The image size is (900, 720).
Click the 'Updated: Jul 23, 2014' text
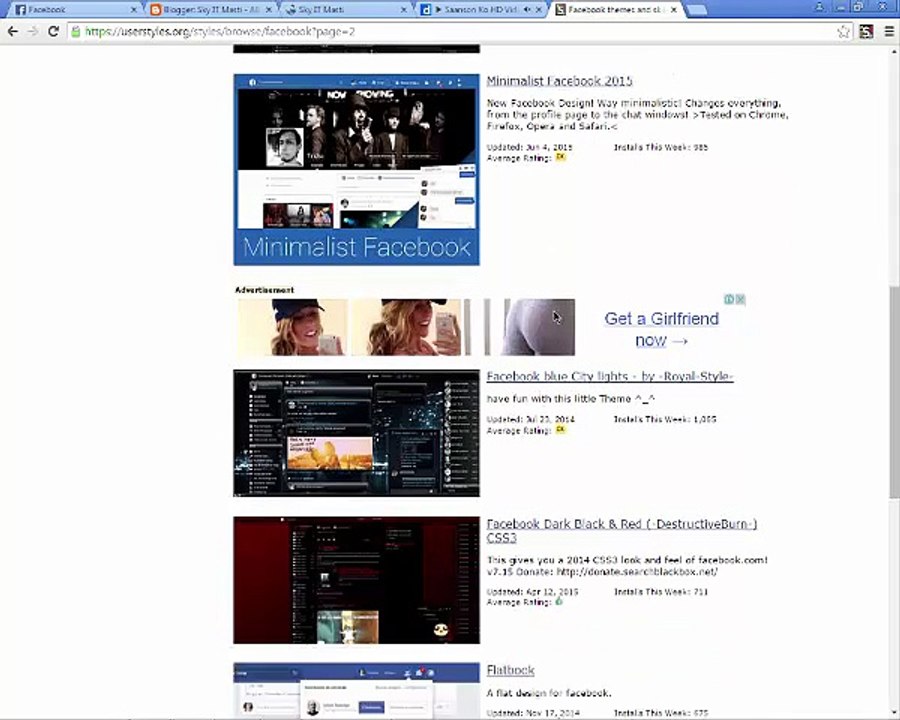(530, 419)
